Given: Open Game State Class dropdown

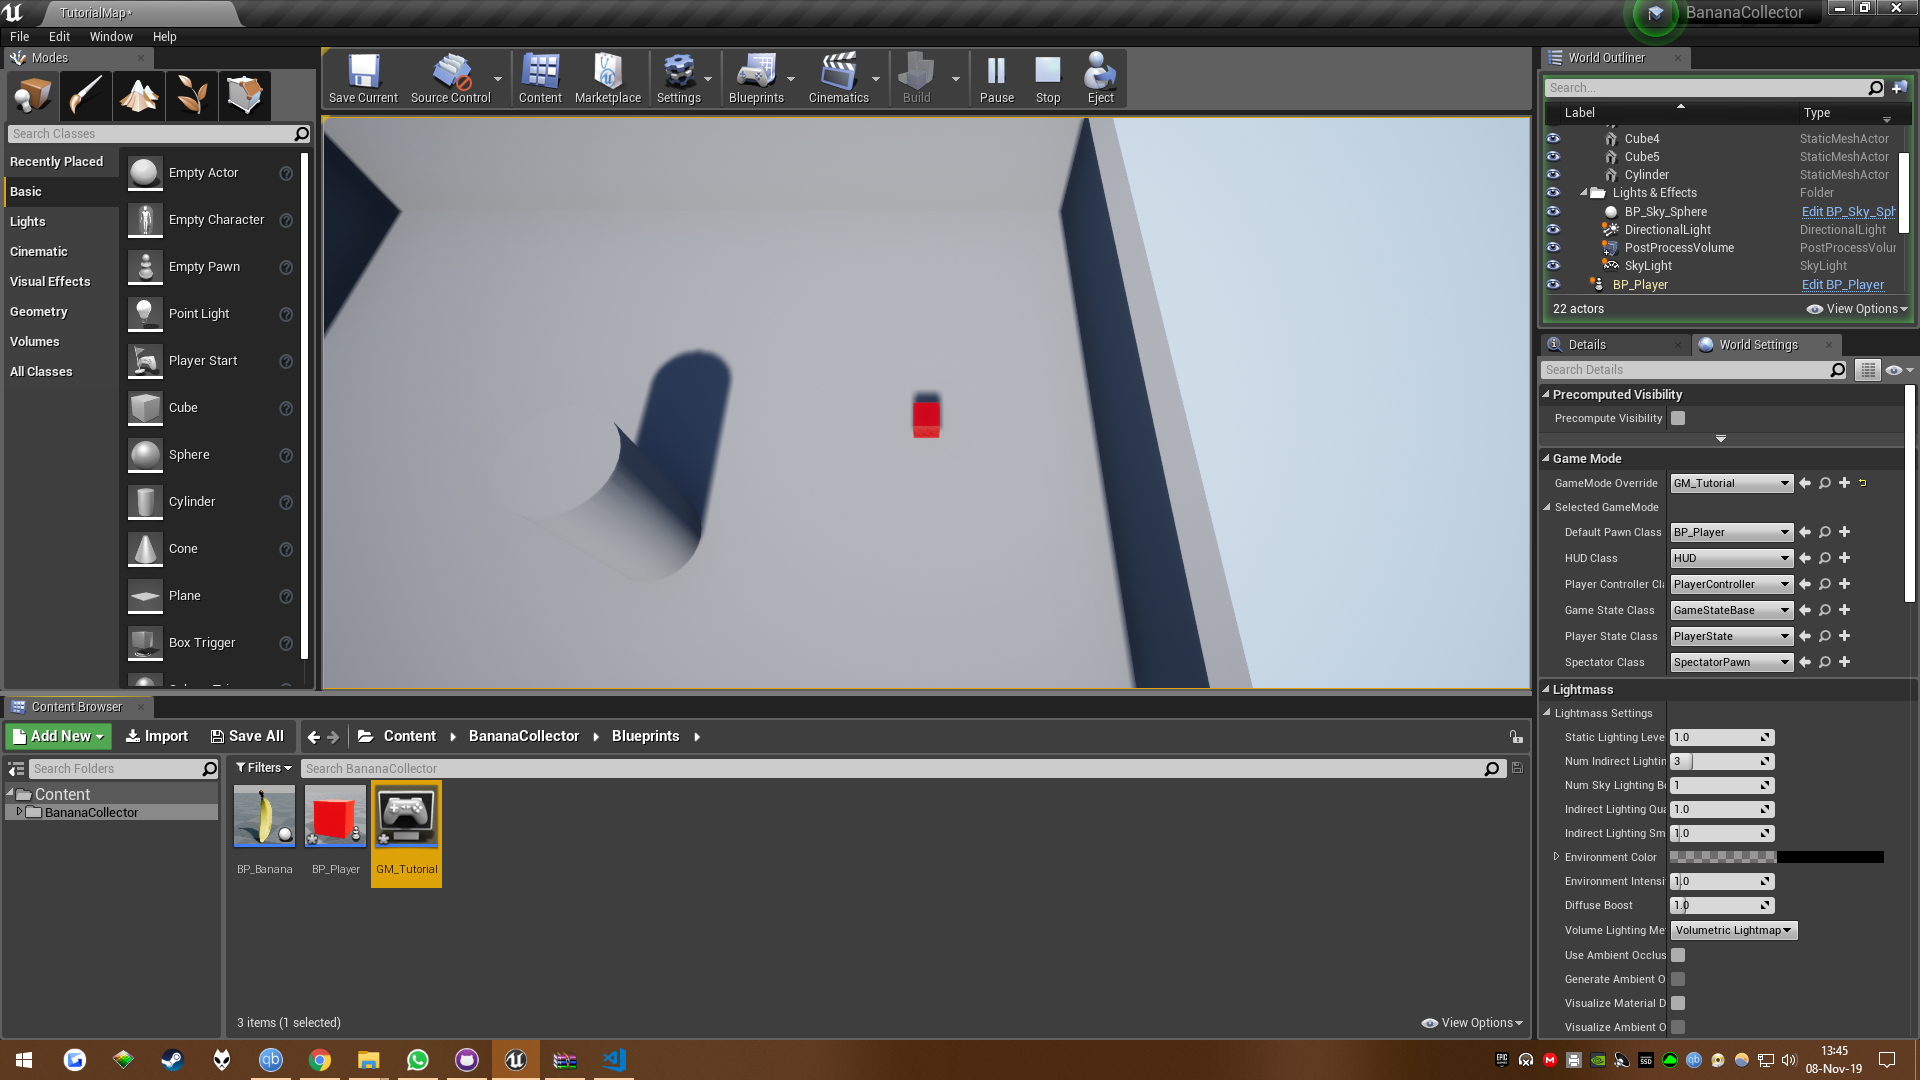Looking at the screenshot, I should click(x=1731, y=610).
